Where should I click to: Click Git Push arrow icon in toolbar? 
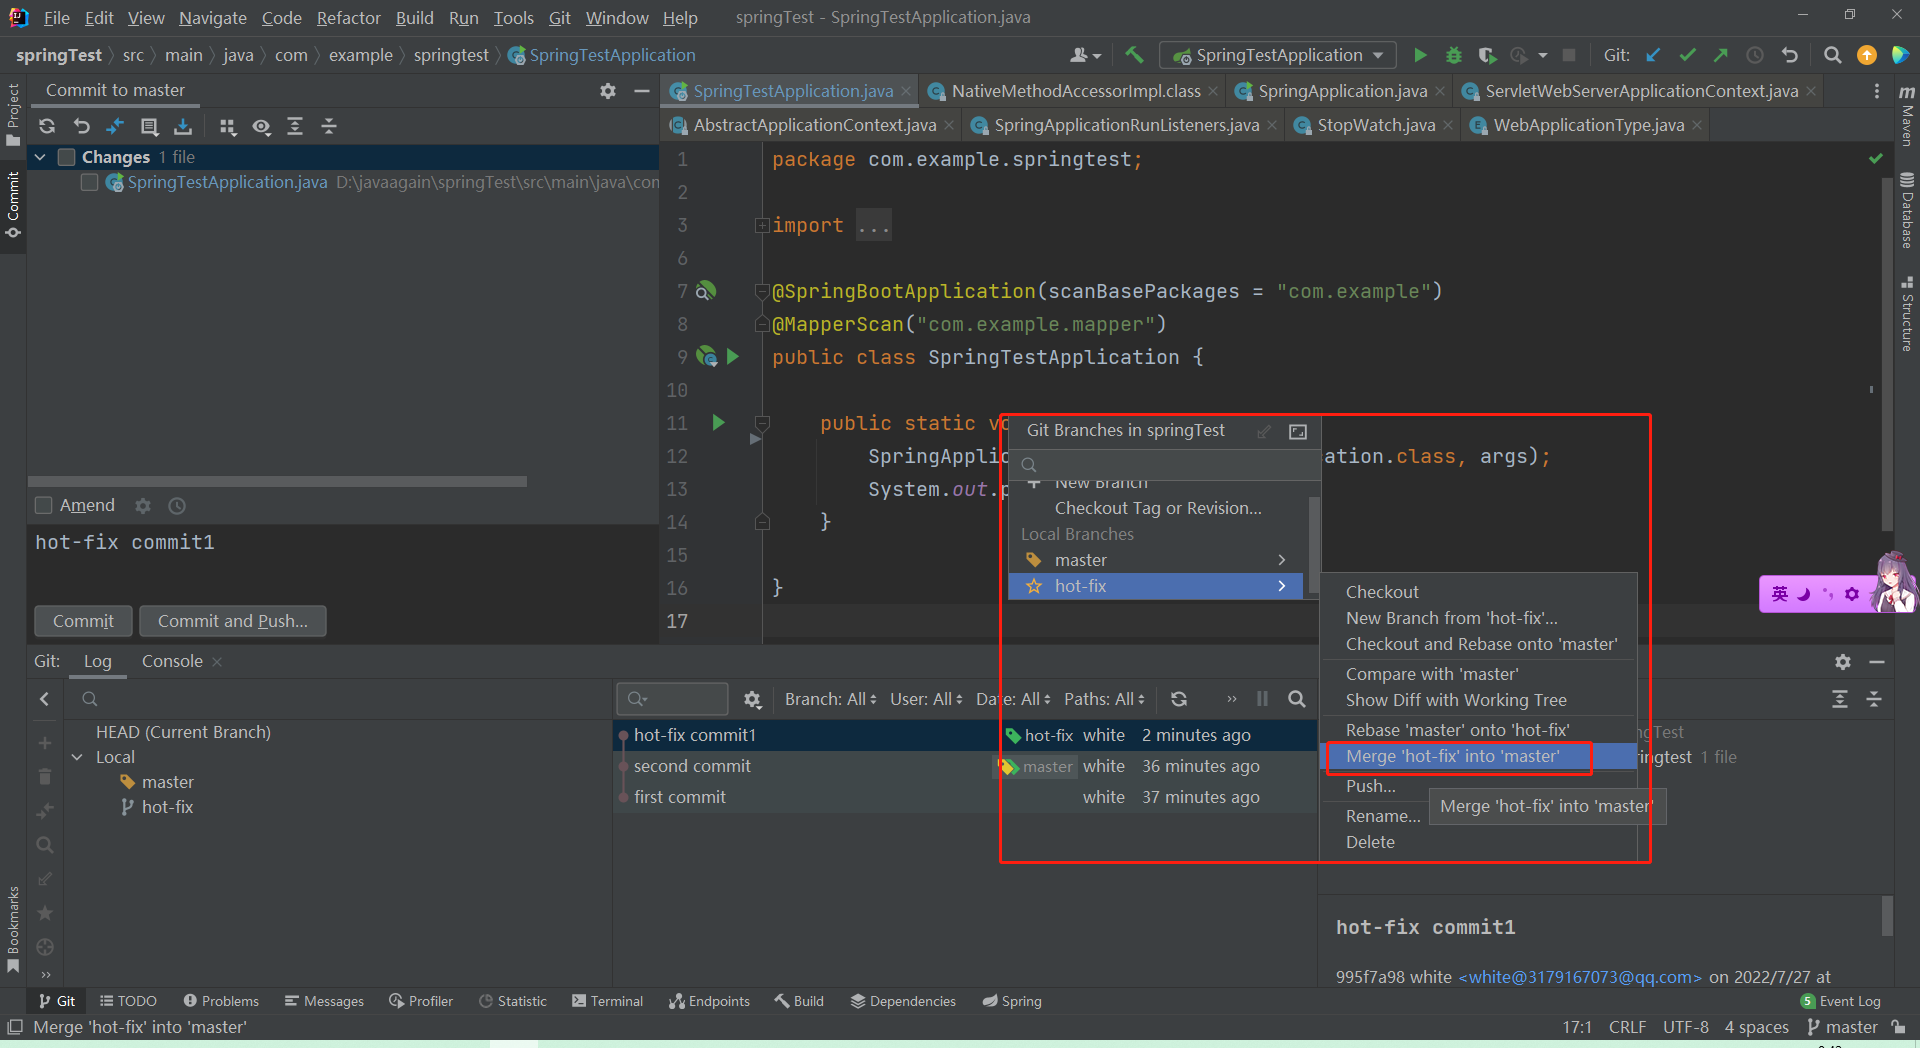coord(1721,55)
